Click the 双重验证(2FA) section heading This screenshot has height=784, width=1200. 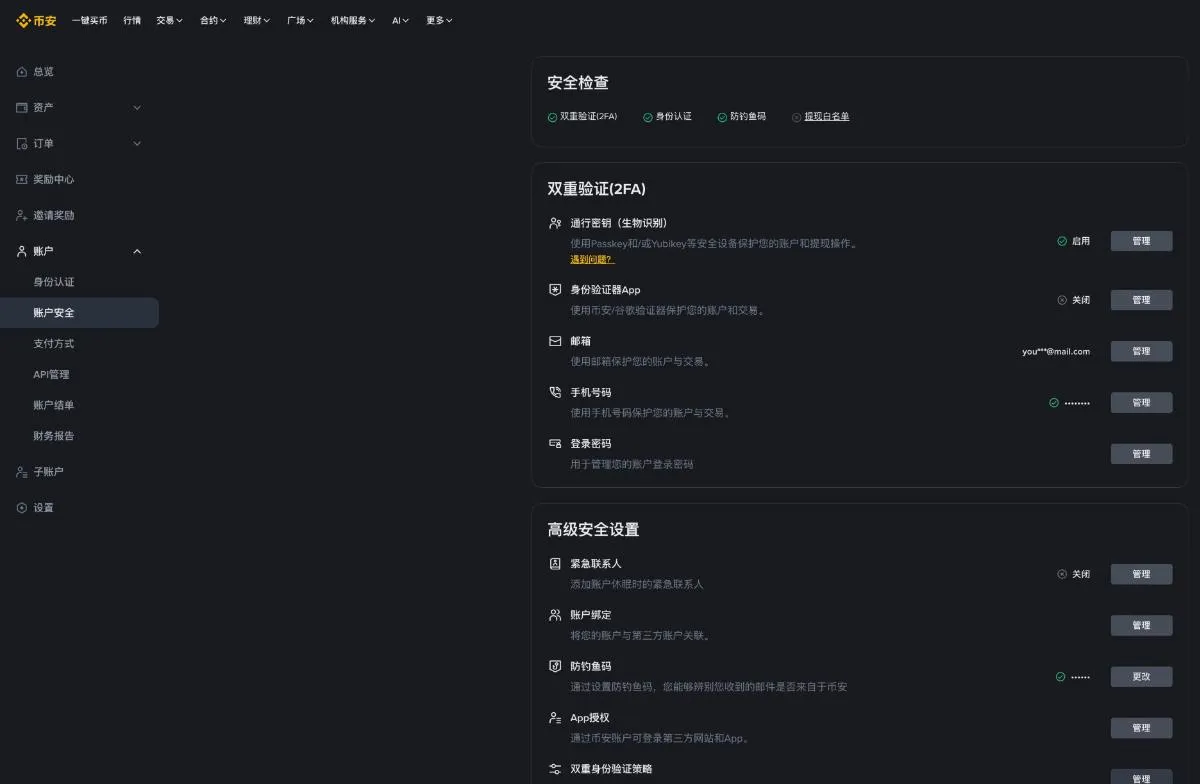tap(597, 189)
